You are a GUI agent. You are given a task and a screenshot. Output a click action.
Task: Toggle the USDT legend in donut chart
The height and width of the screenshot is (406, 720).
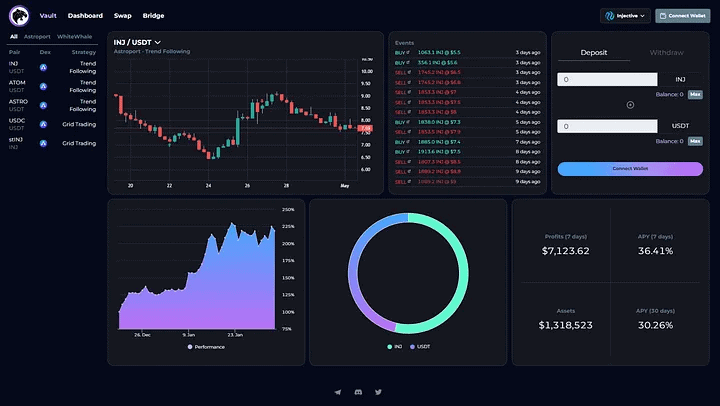pos(420,347)
